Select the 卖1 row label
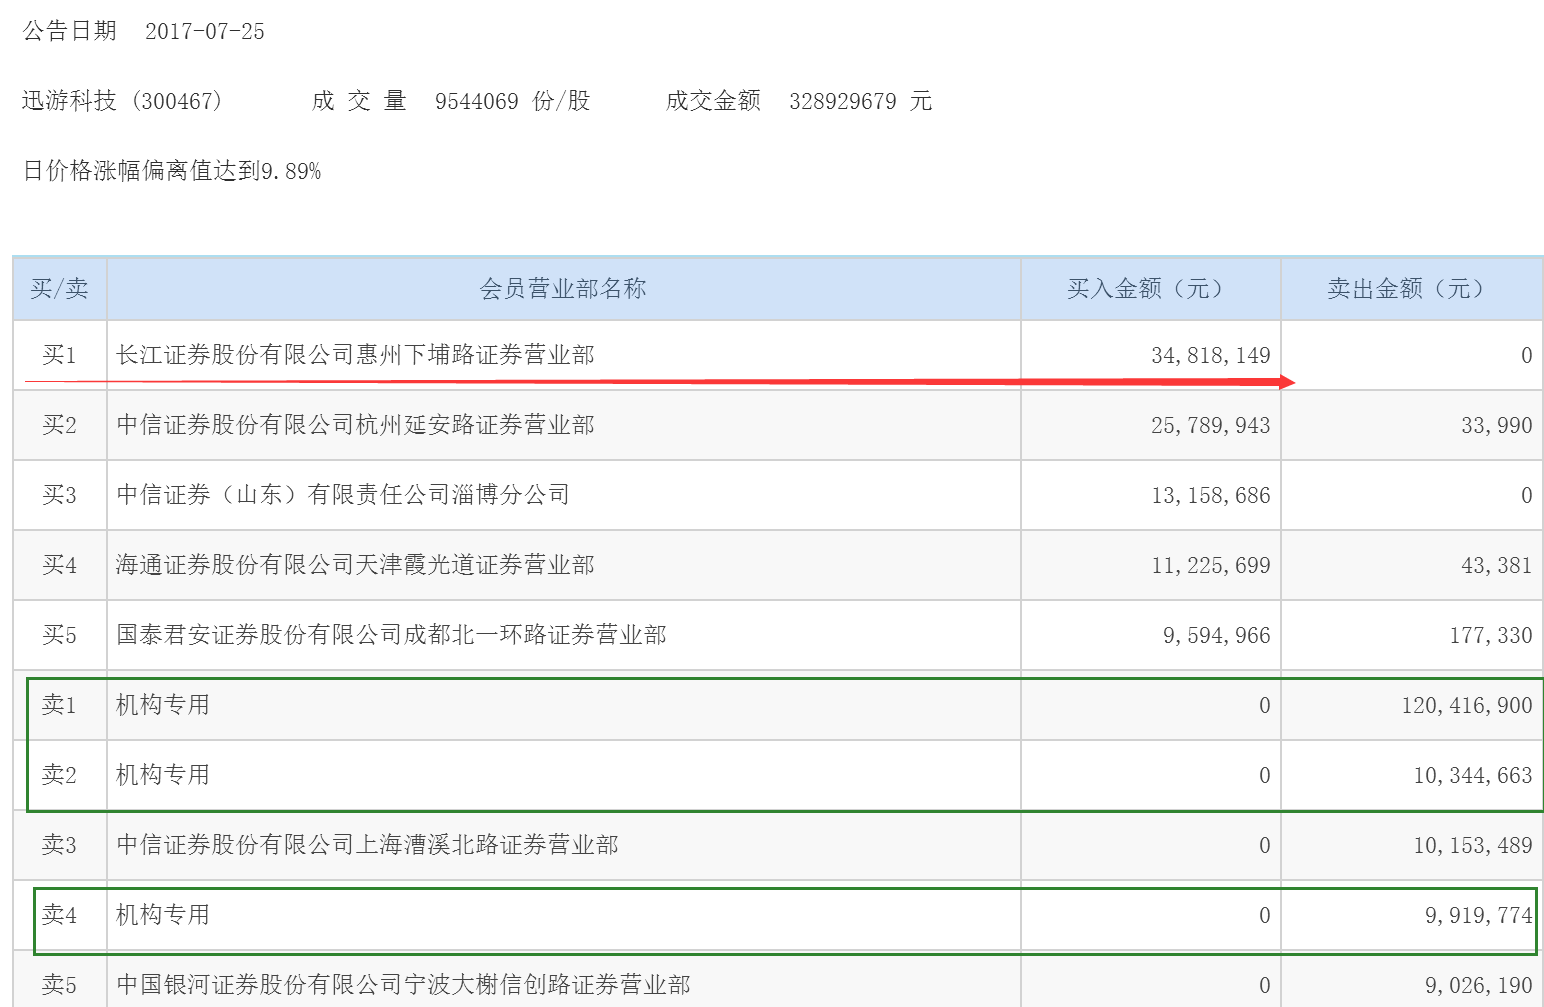 click(x=60, y=705)
